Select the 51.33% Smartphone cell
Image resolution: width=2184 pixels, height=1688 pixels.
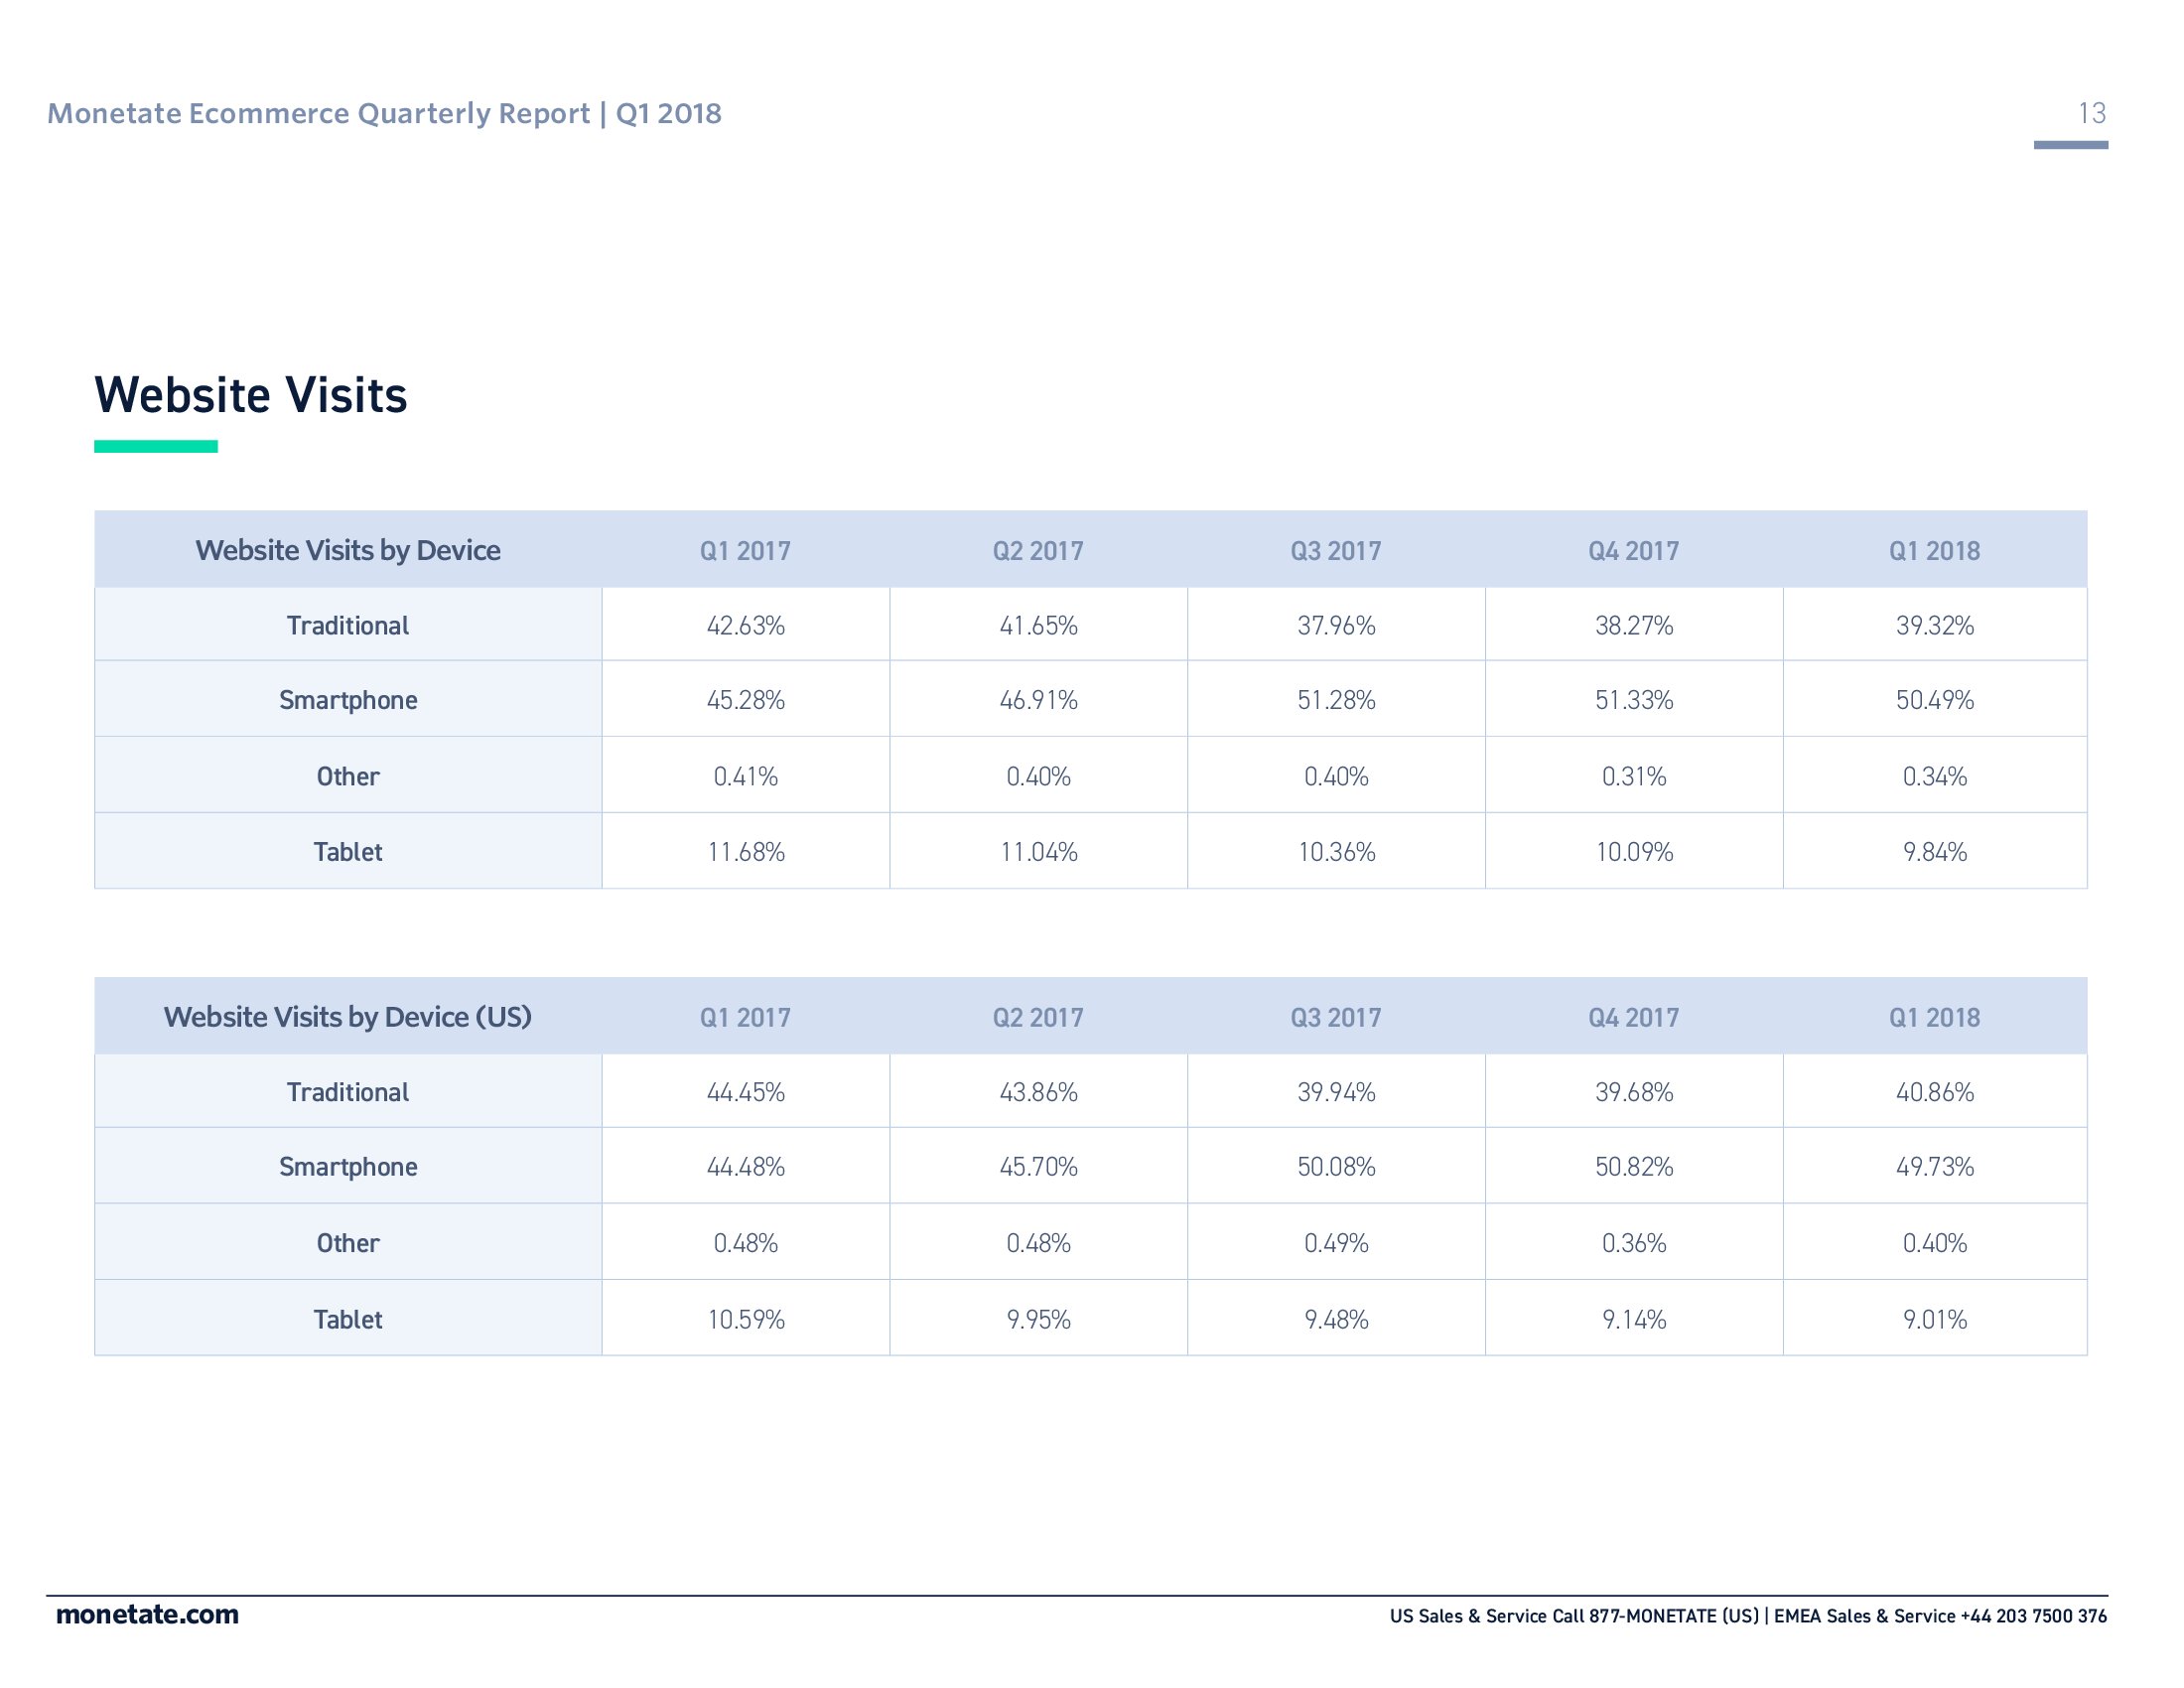tap(1633, 700)
